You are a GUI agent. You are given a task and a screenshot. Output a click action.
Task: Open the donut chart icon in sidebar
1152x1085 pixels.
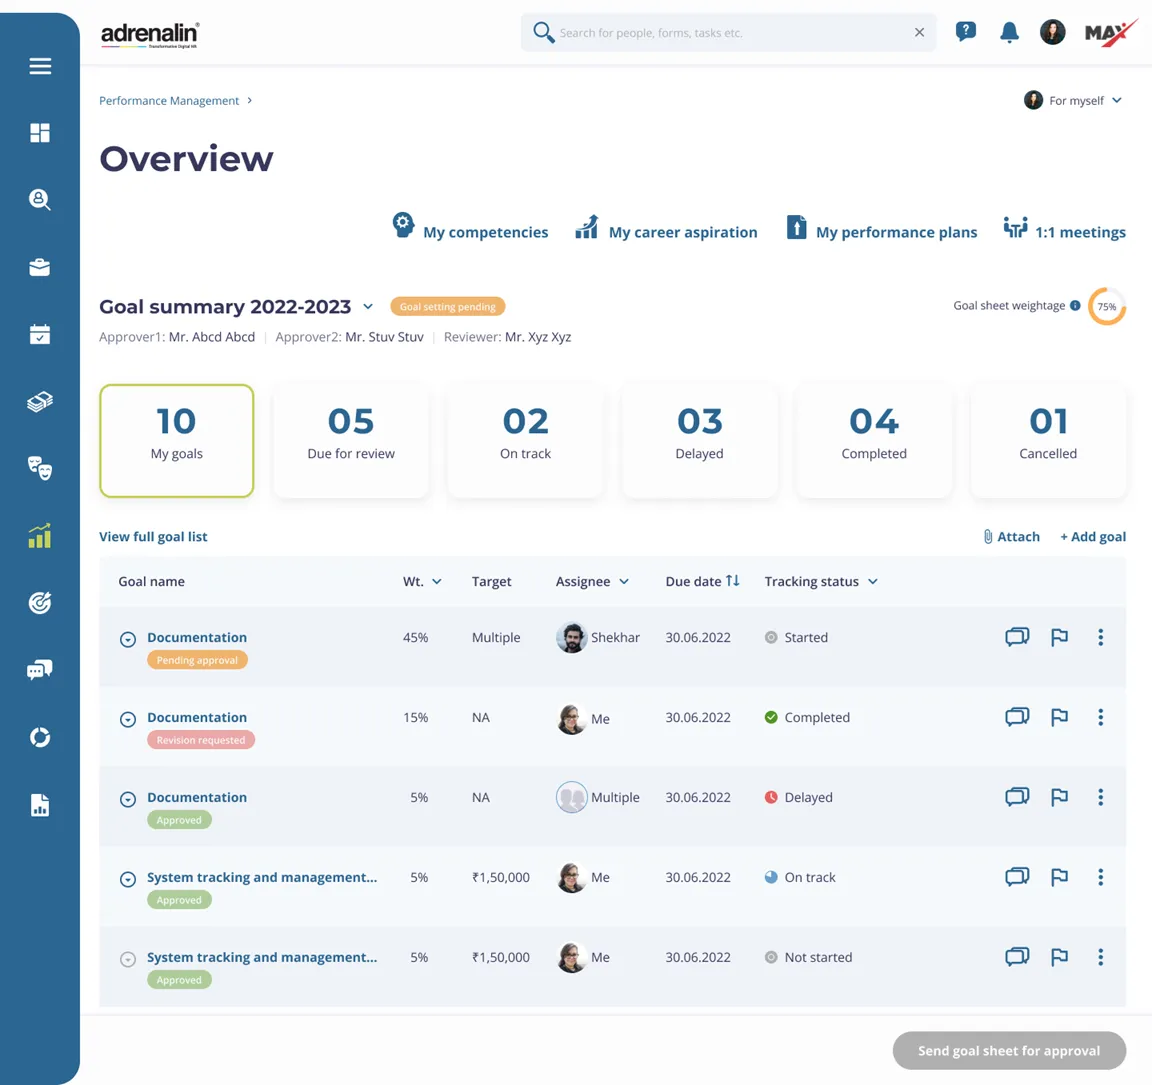[40, 737]
